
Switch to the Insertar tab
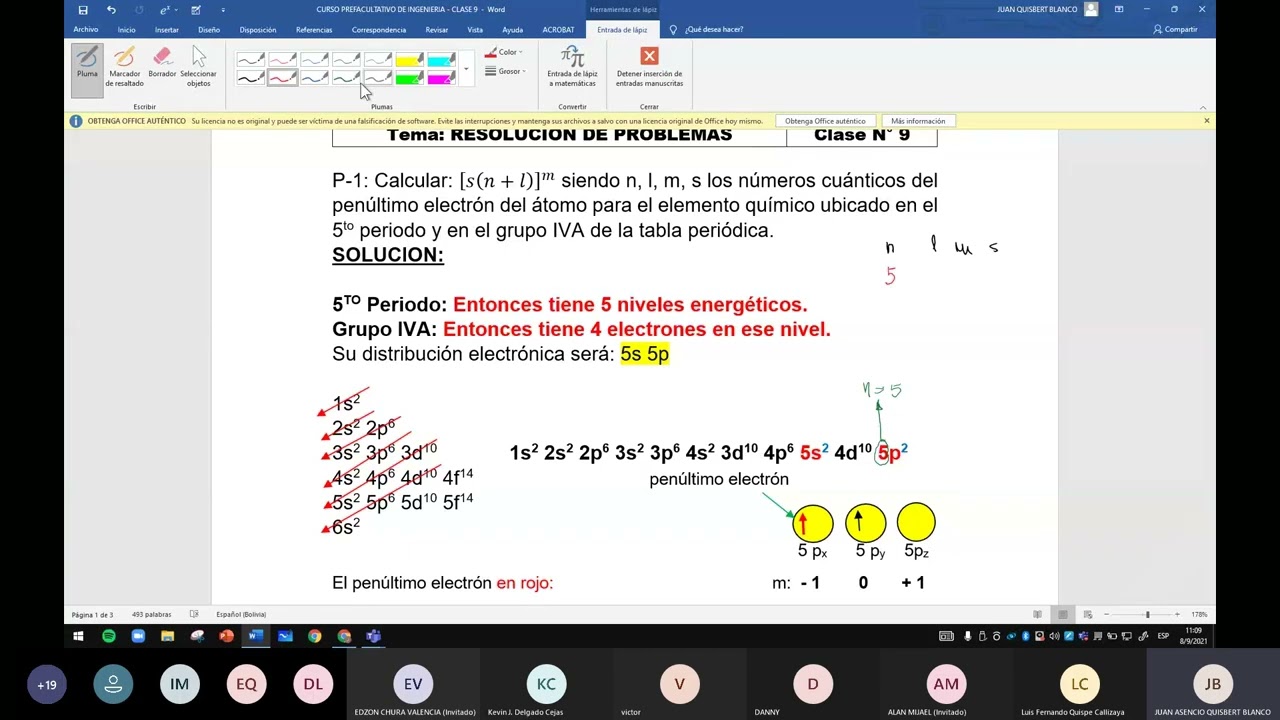click(167, 30)
